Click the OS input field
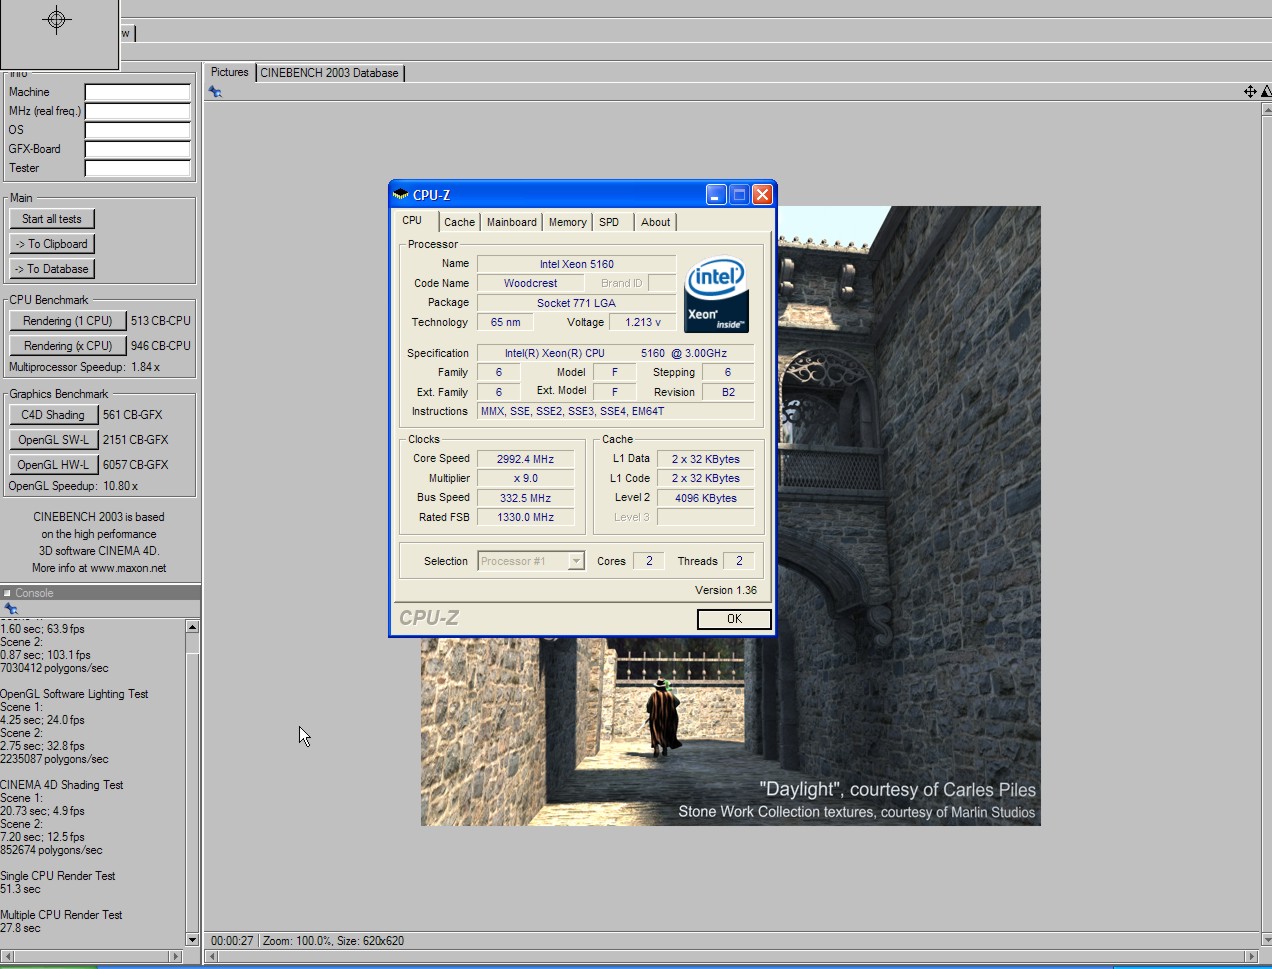Image resolution: width=1272 pixels, height=969 pixels. (x=138, y=130)
